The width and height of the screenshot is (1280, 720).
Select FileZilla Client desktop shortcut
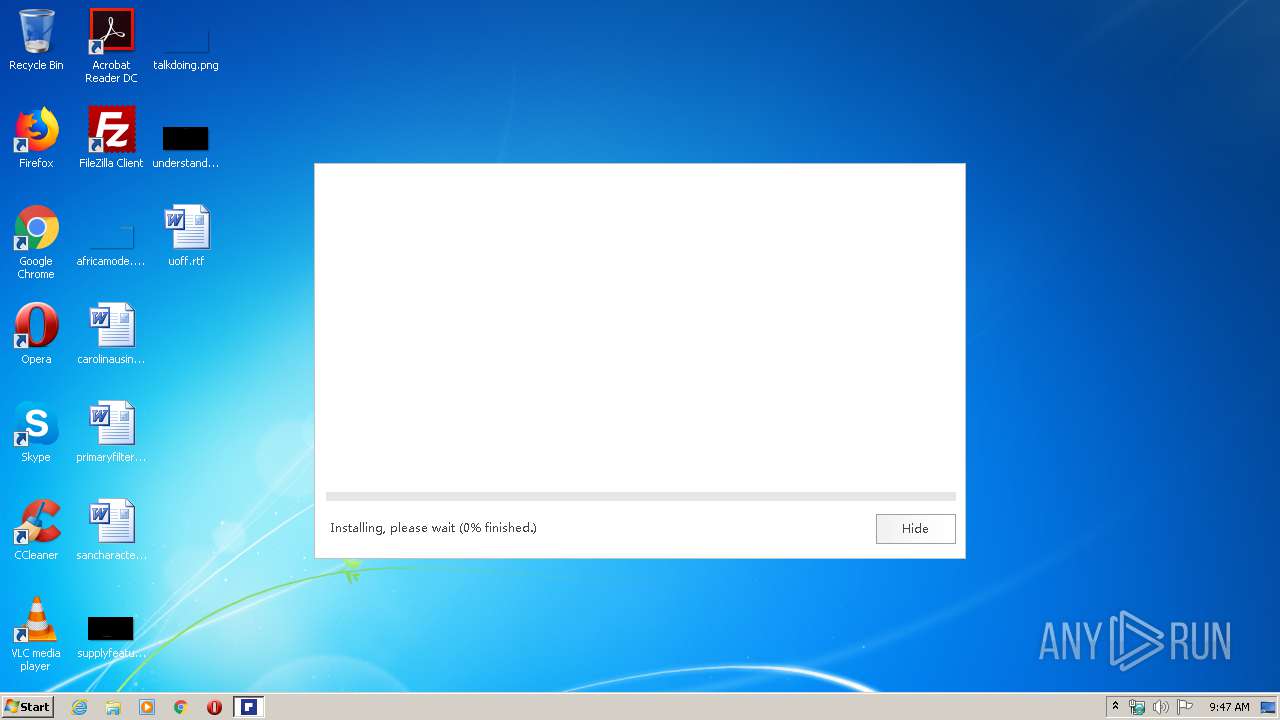coord(111,138)
